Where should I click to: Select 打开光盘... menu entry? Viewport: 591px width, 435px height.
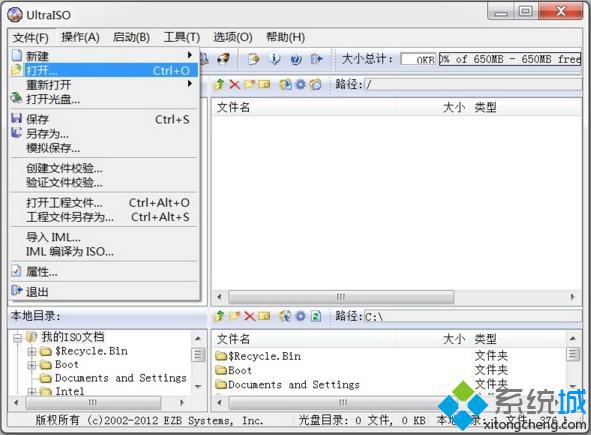[104, 99]
